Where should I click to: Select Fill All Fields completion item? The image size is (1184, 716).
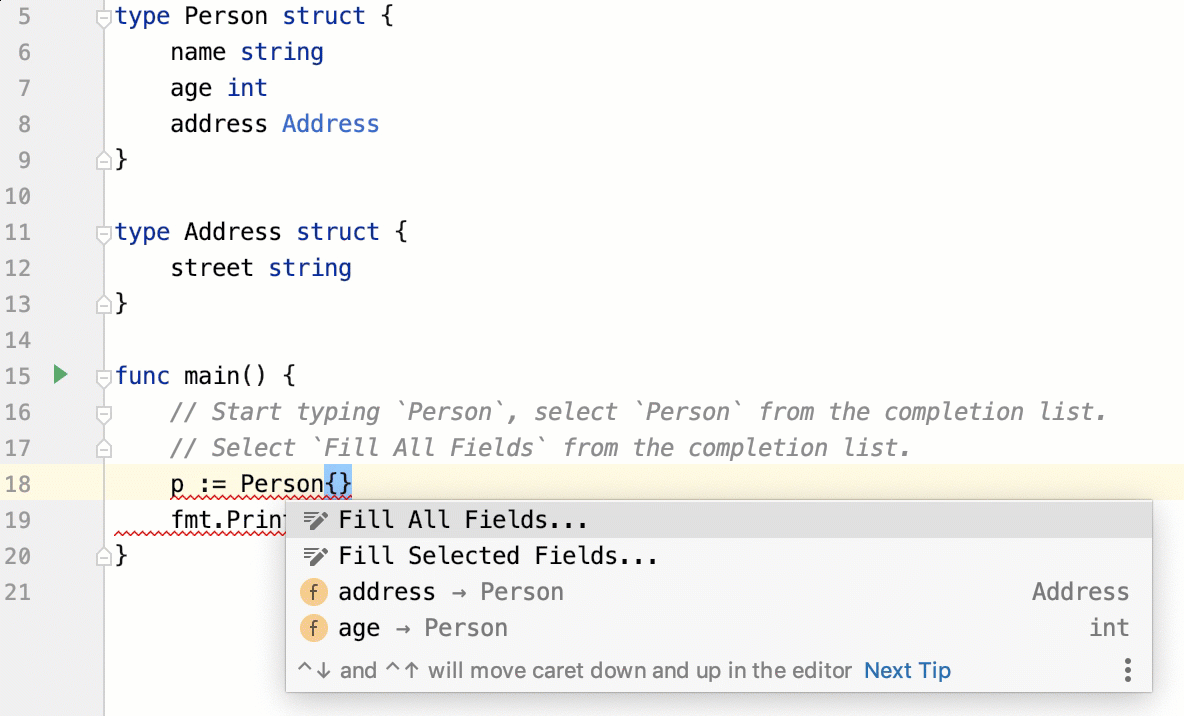pyautogui.click(x=462, y=520)
